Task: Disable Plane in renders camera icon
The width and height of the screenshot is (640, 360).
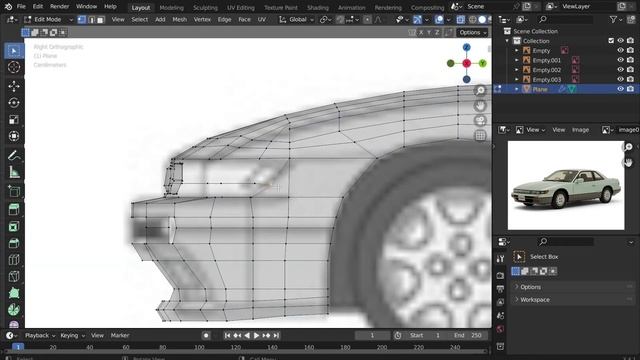Action: [x=630, y=89]
